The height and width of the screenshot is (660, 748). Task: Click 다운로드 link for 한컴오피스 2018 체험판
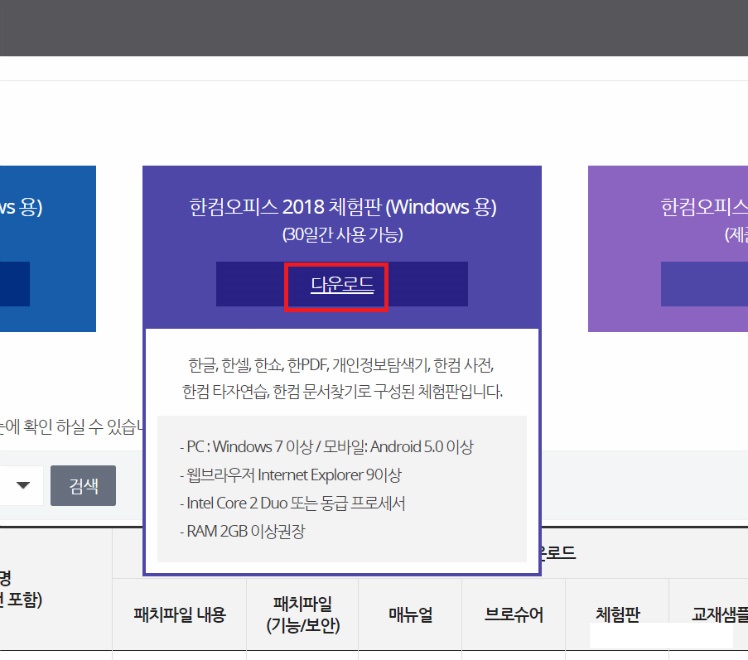pos(342,284)
